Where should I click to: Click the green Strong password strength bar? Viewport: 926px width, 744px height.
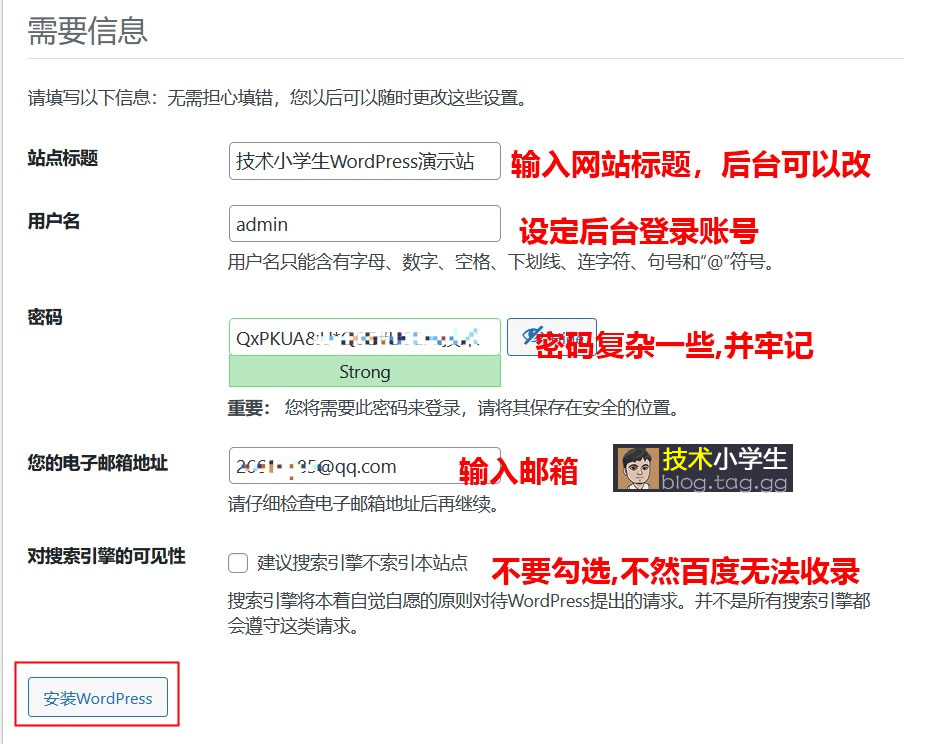click(x=364, y=372)
